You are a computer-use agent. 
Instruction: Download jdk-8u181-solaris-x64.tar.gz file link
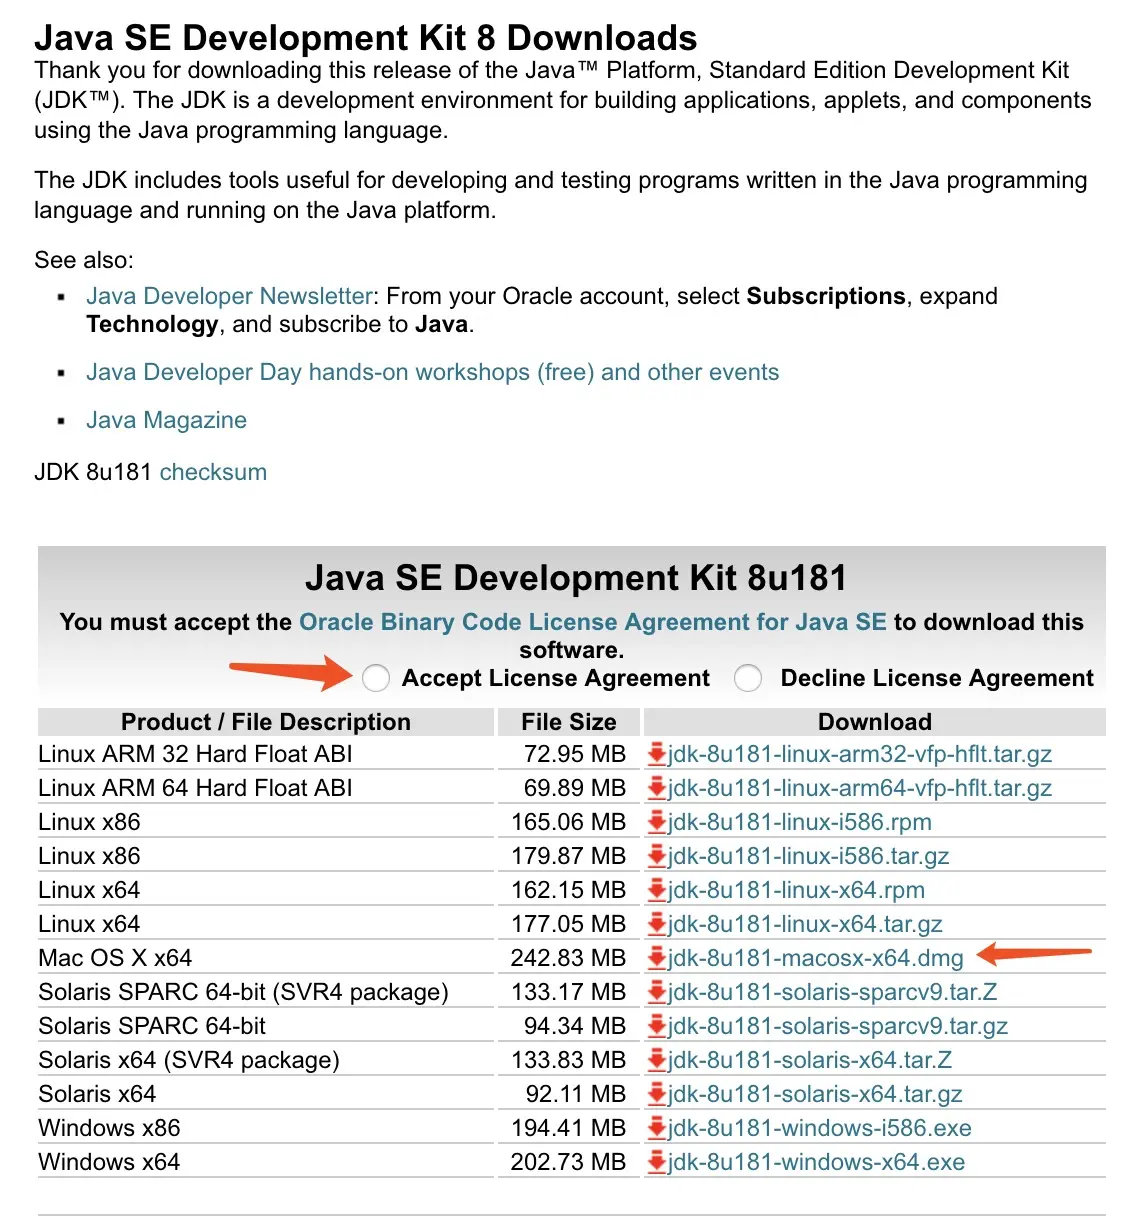815,1094
